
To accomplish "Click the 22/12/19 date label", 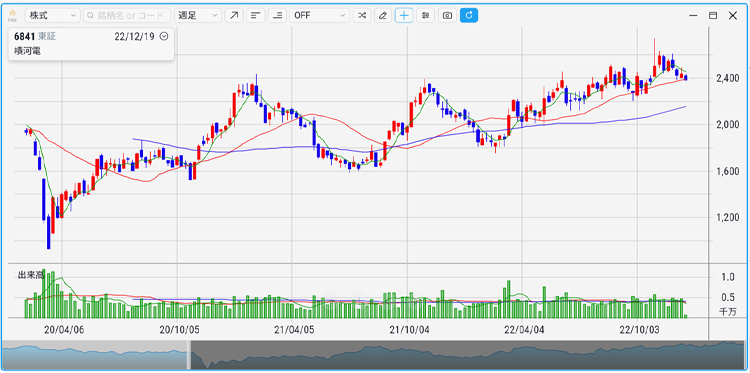I will point(134,37).
